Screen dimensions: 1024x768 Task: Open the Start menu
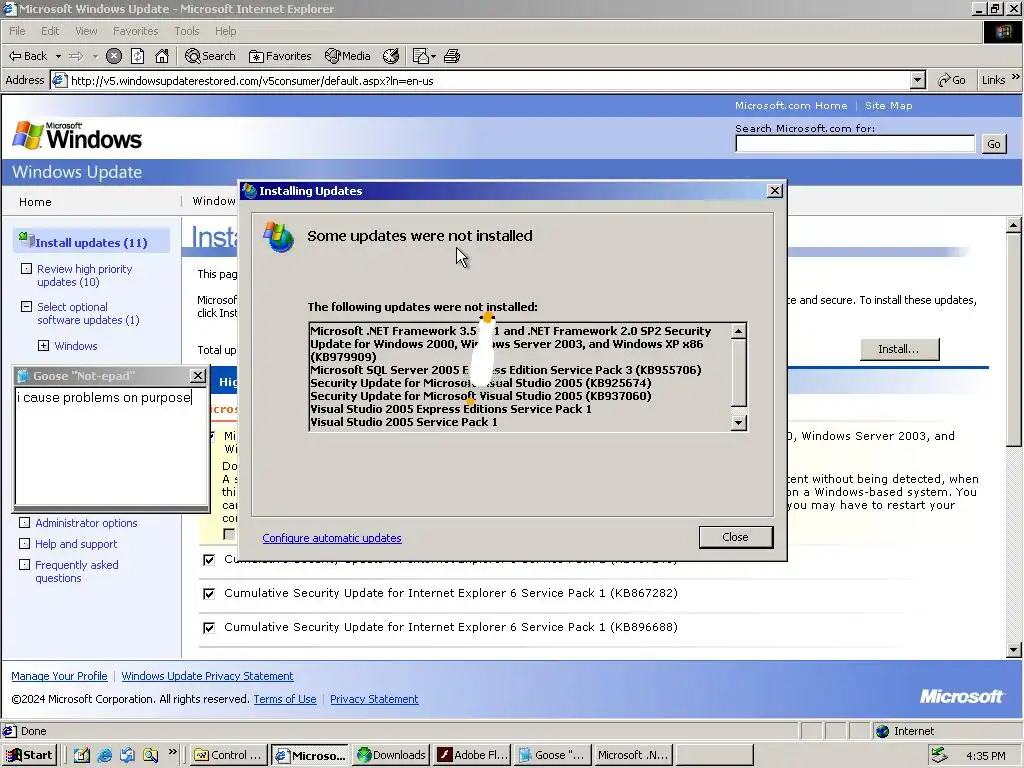[x=29, y=755]
